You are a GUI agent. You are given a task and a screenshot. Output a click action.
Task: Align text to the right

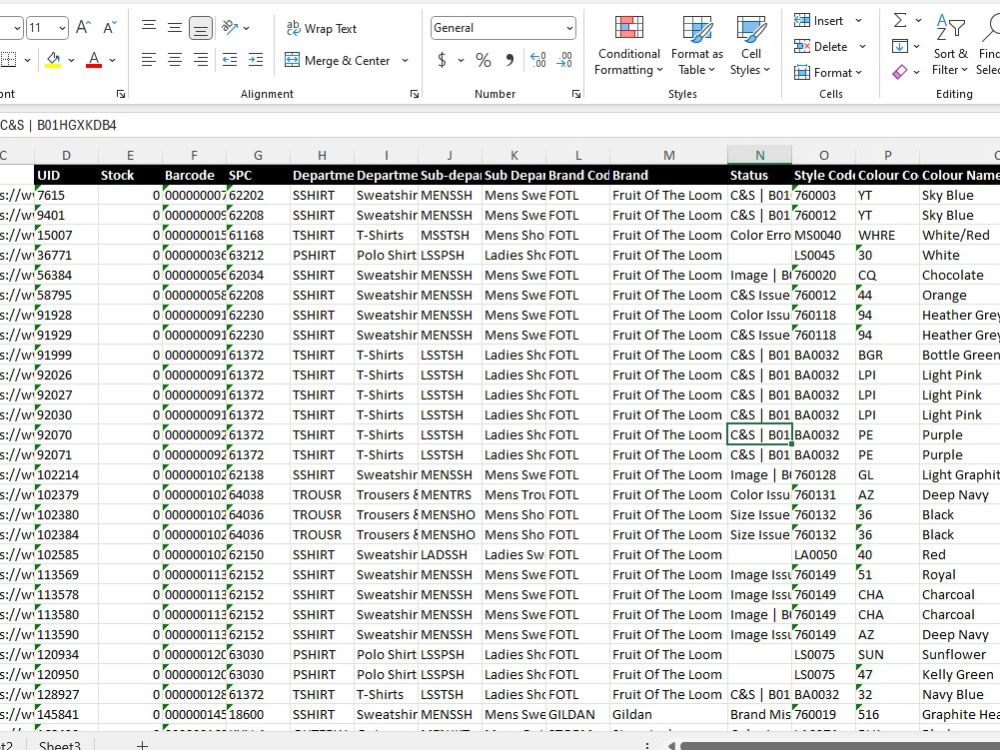click(200, 60)
